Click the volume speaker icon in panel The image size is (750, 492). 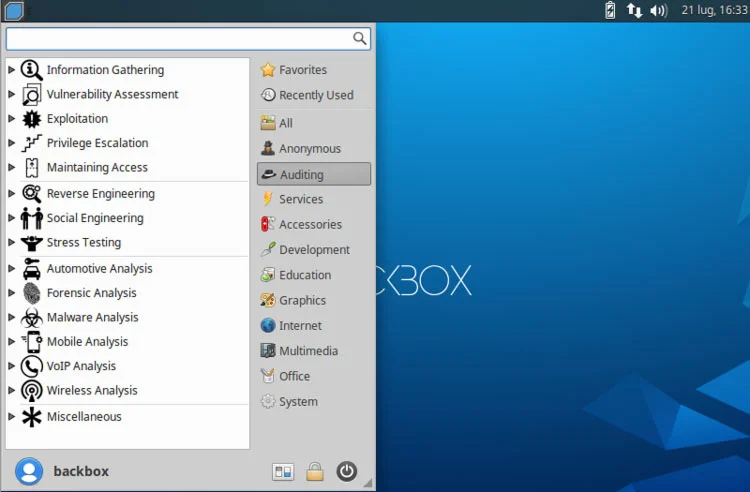659,10
